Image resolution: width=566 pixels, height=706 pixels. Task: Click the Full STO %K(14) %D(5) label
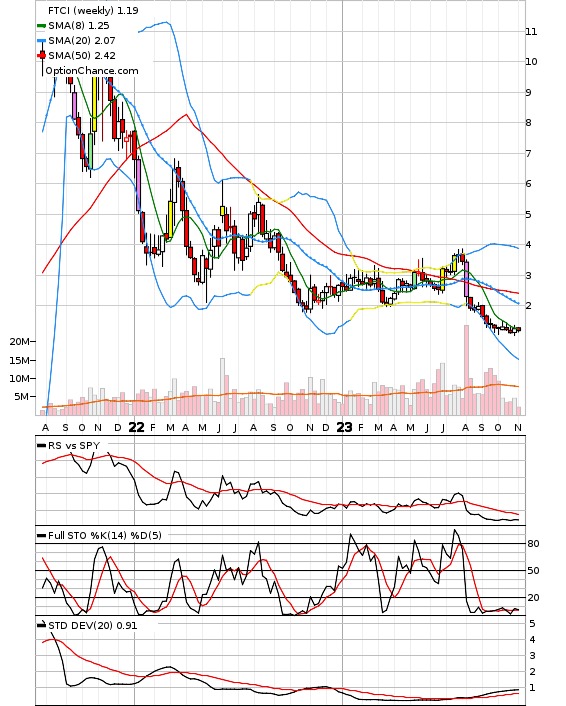pyautogui.click(x=105, y=535)
